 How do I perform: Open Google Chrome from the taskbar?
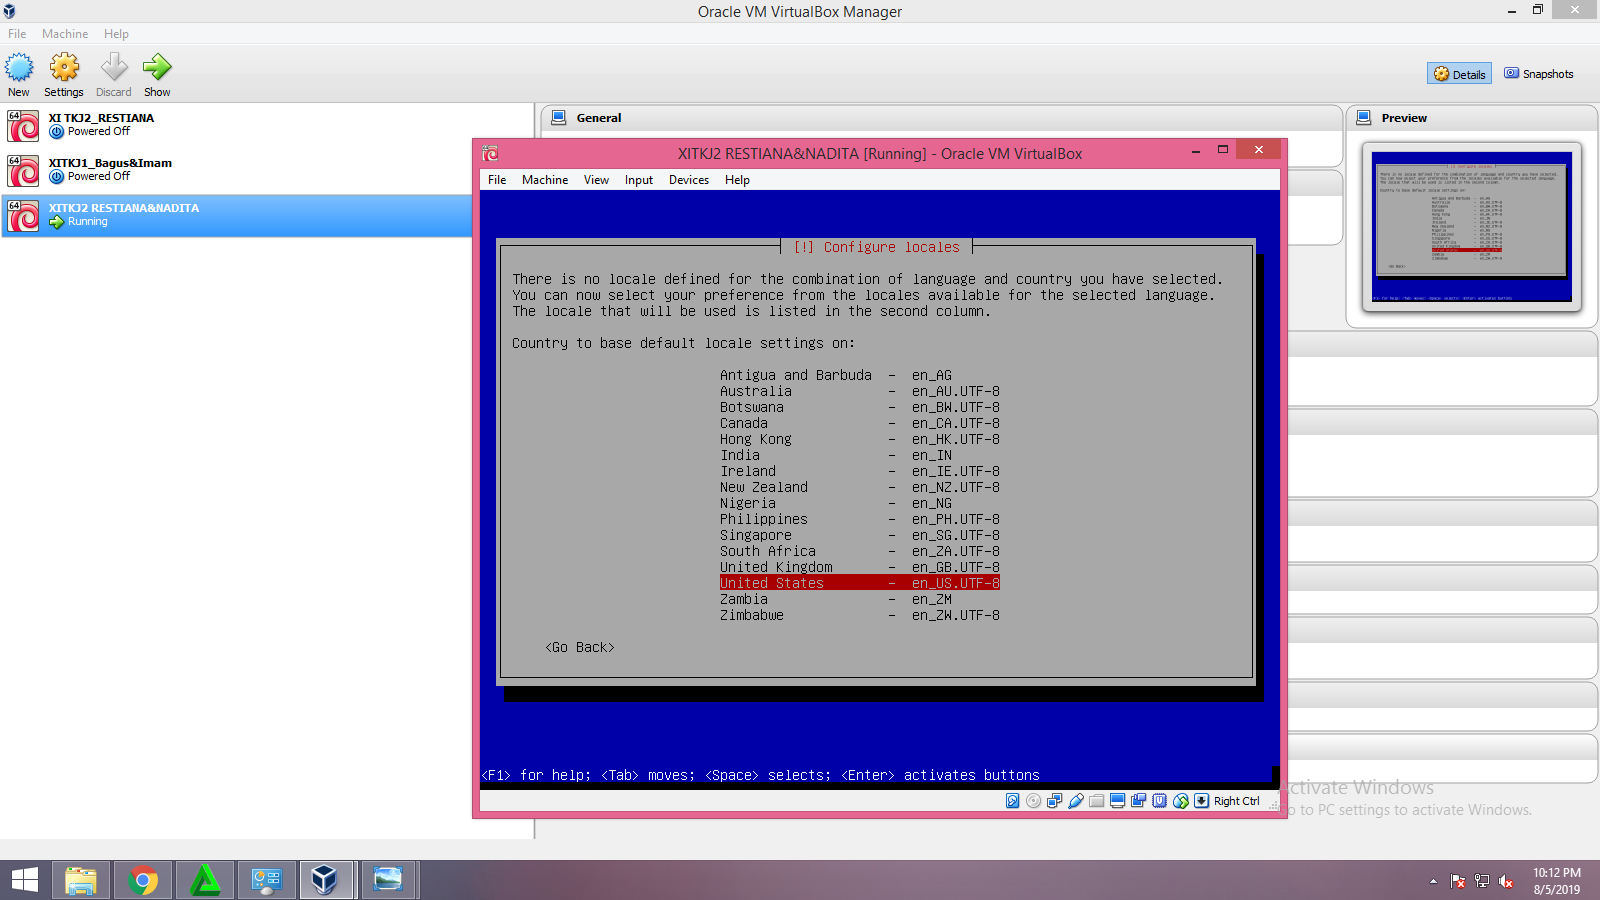tap(143, 880)
